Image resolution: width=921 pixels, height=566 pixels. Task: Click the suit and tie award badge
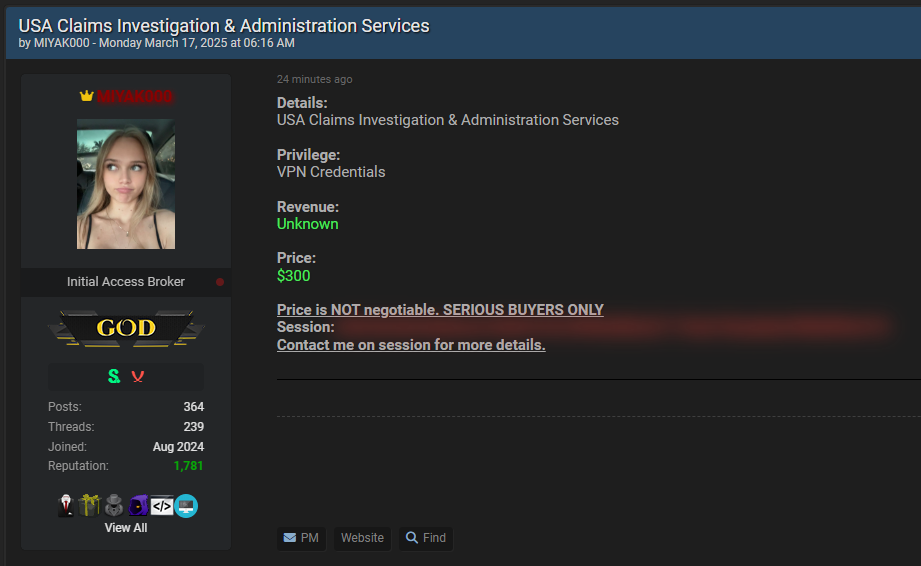(x=66, y=506)
